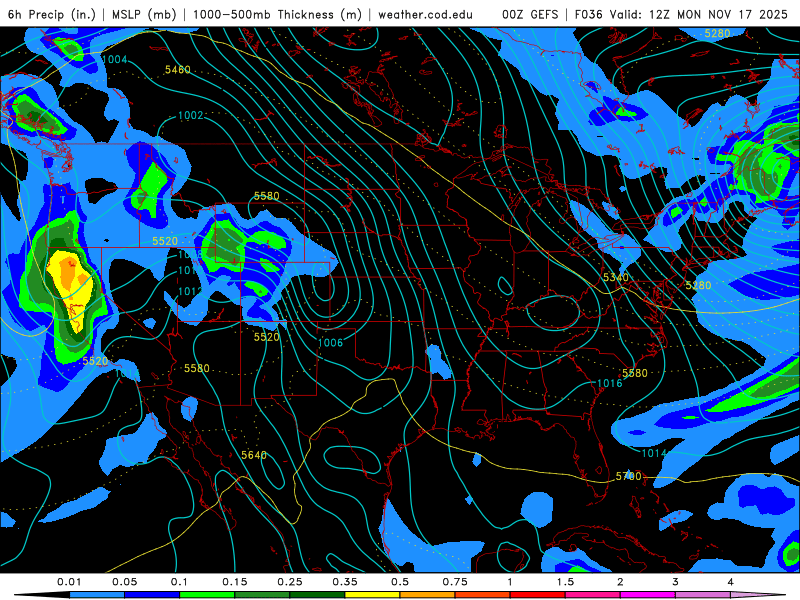800x600 pixels.
Task: Click the 0.25 legend scale value
Action: pos(290,582)
